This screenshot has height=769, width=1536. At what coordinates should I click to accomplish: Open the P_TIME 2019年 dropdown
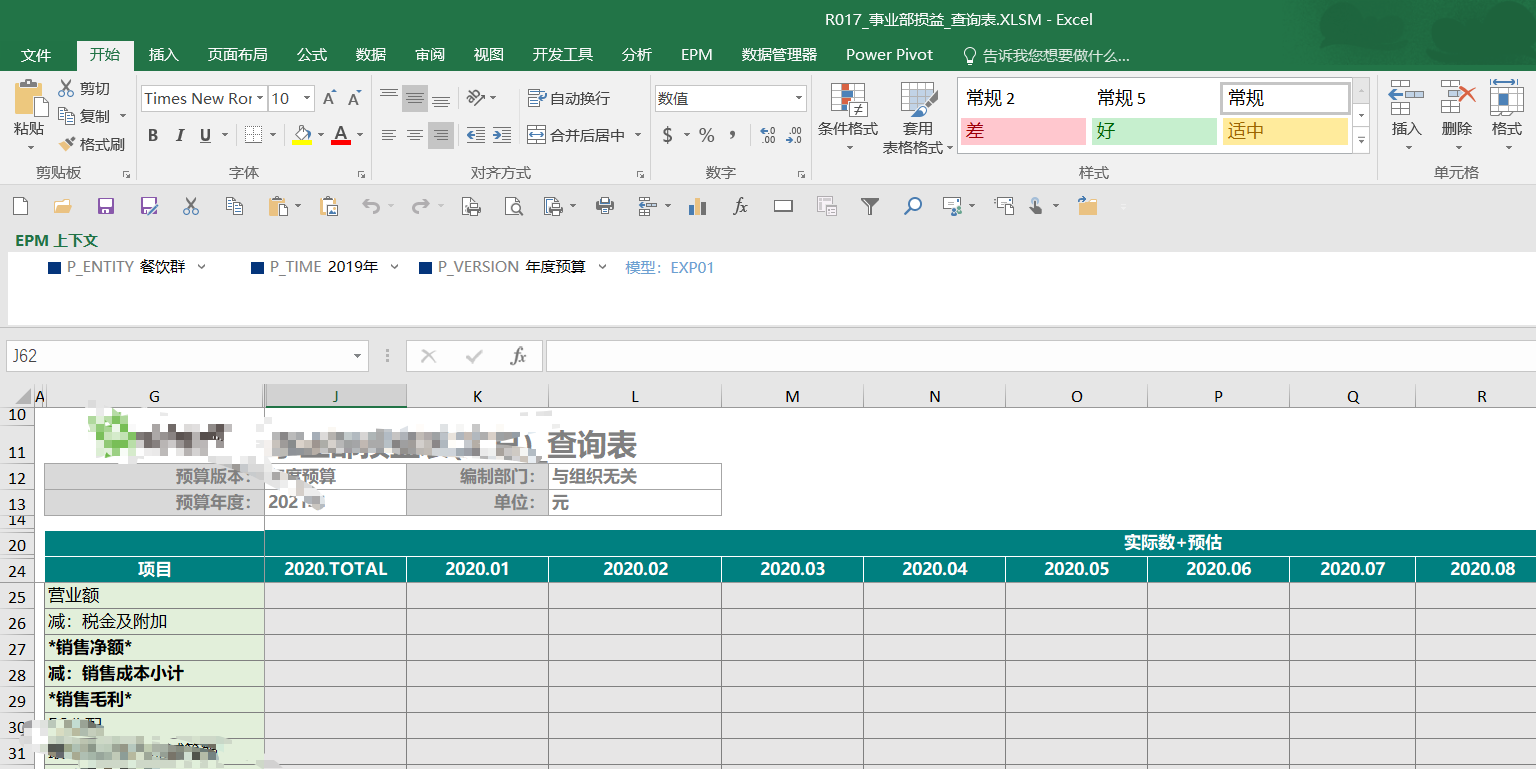tap(394, 266)
